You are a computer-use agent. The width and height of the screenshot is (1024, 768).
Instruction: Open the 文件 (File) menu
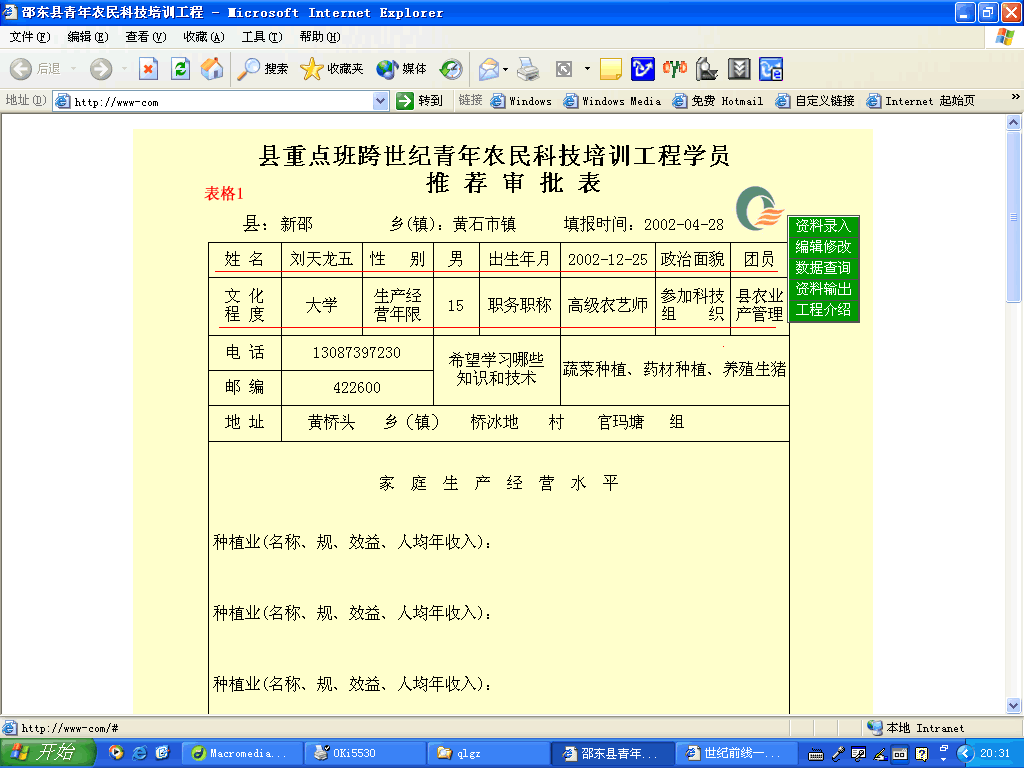click(29, 37)
